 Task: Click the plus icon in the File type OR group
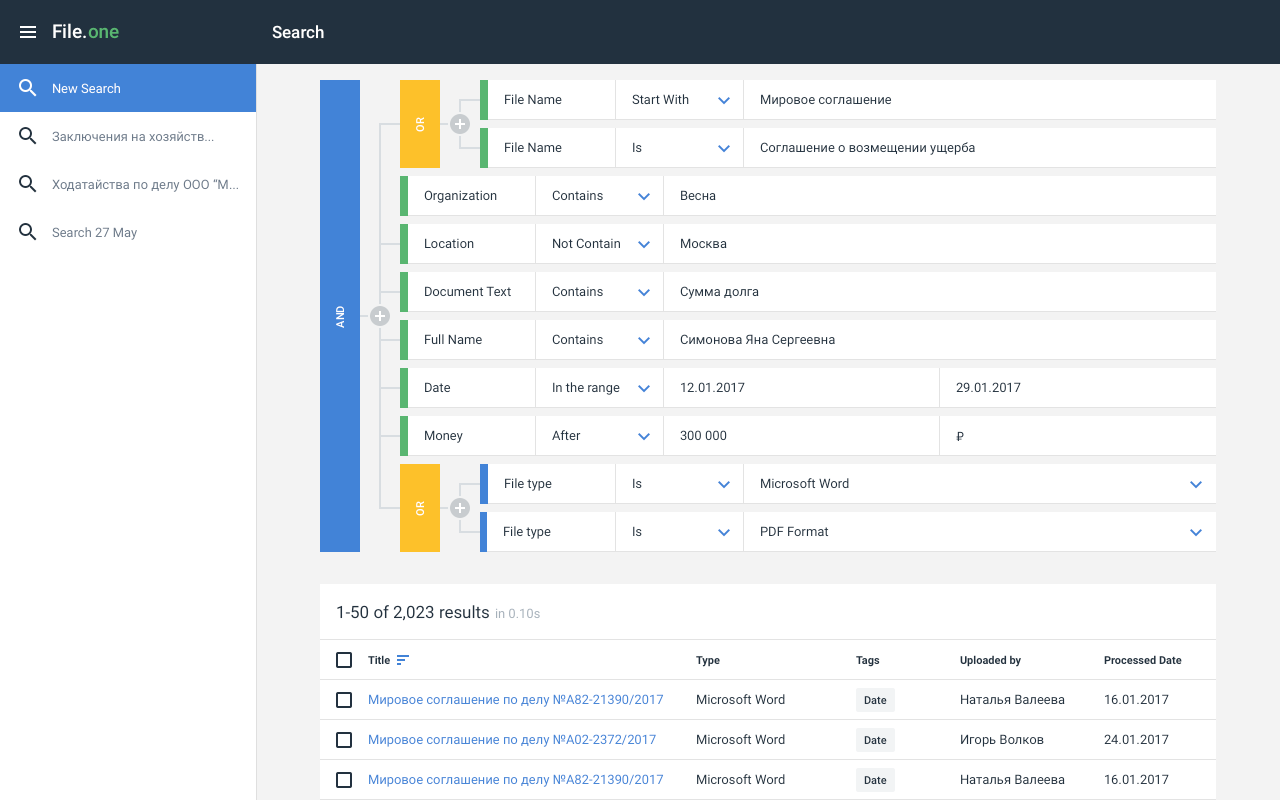(460, 508)
